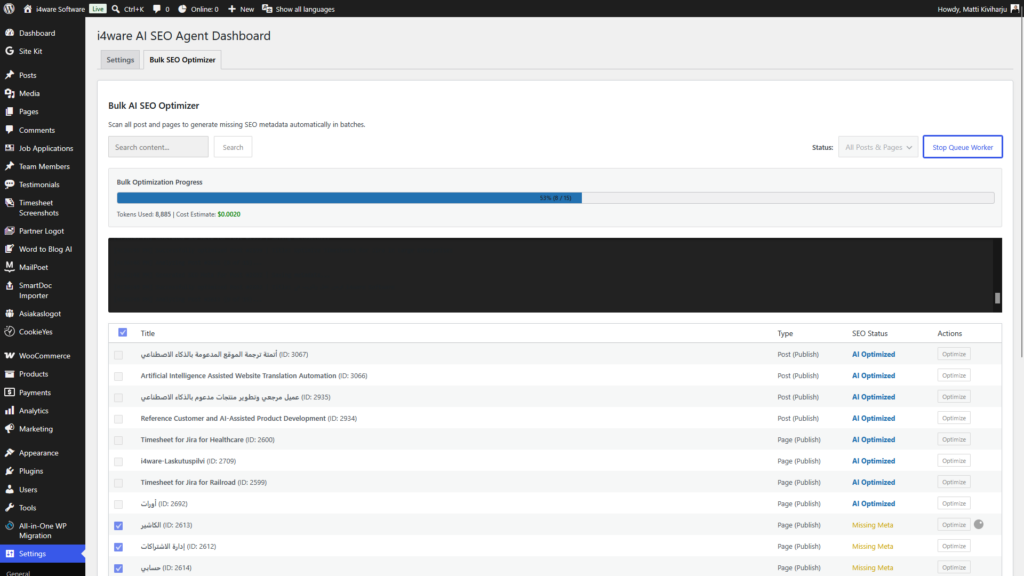Click the Search button

(x=232, y=147)
